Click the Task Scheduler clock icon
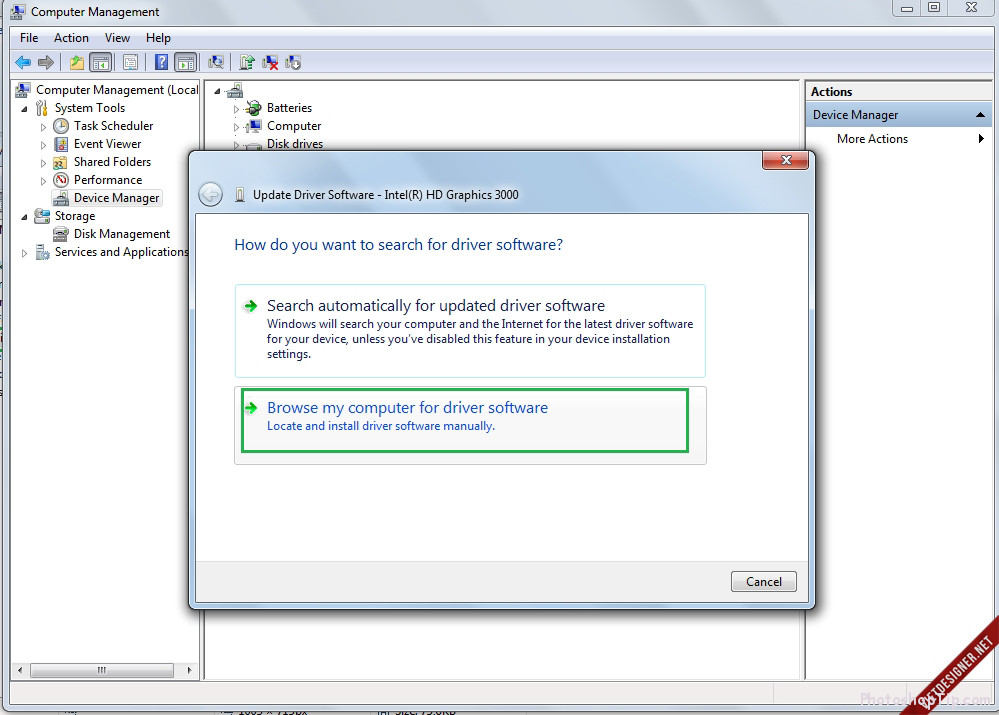This screenshot has height=715, width=999. point(61,126)
